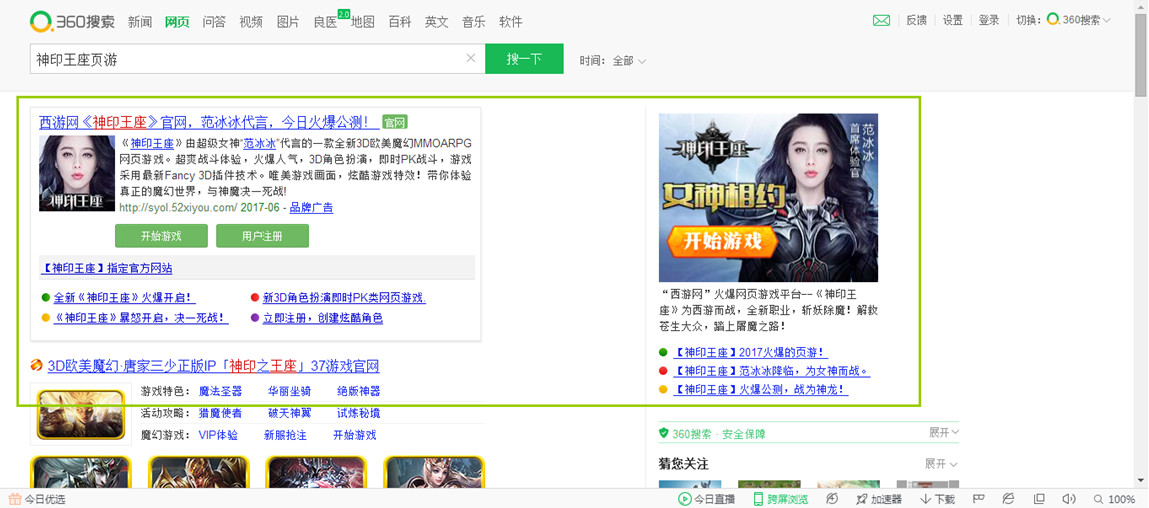Open the syol.52xiyou.com URL text
The image size is (1149, 508).
tap(178, 208)
